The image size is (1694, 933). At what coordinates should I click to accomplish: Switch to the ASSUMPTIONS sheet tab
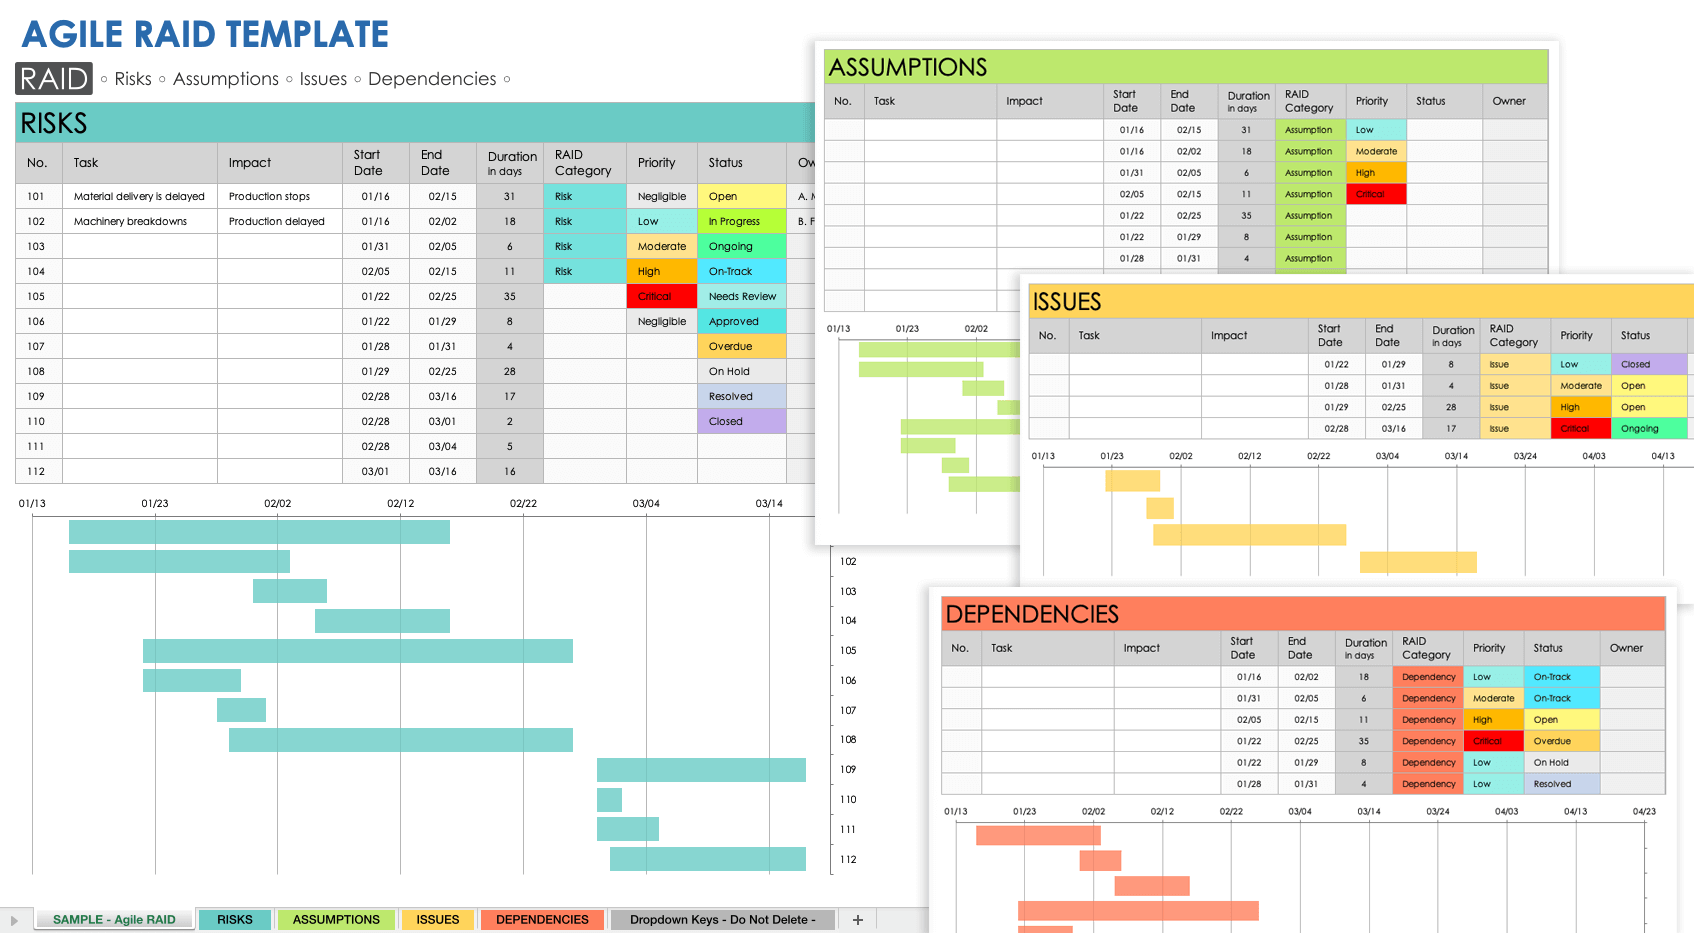coord(336,919)
